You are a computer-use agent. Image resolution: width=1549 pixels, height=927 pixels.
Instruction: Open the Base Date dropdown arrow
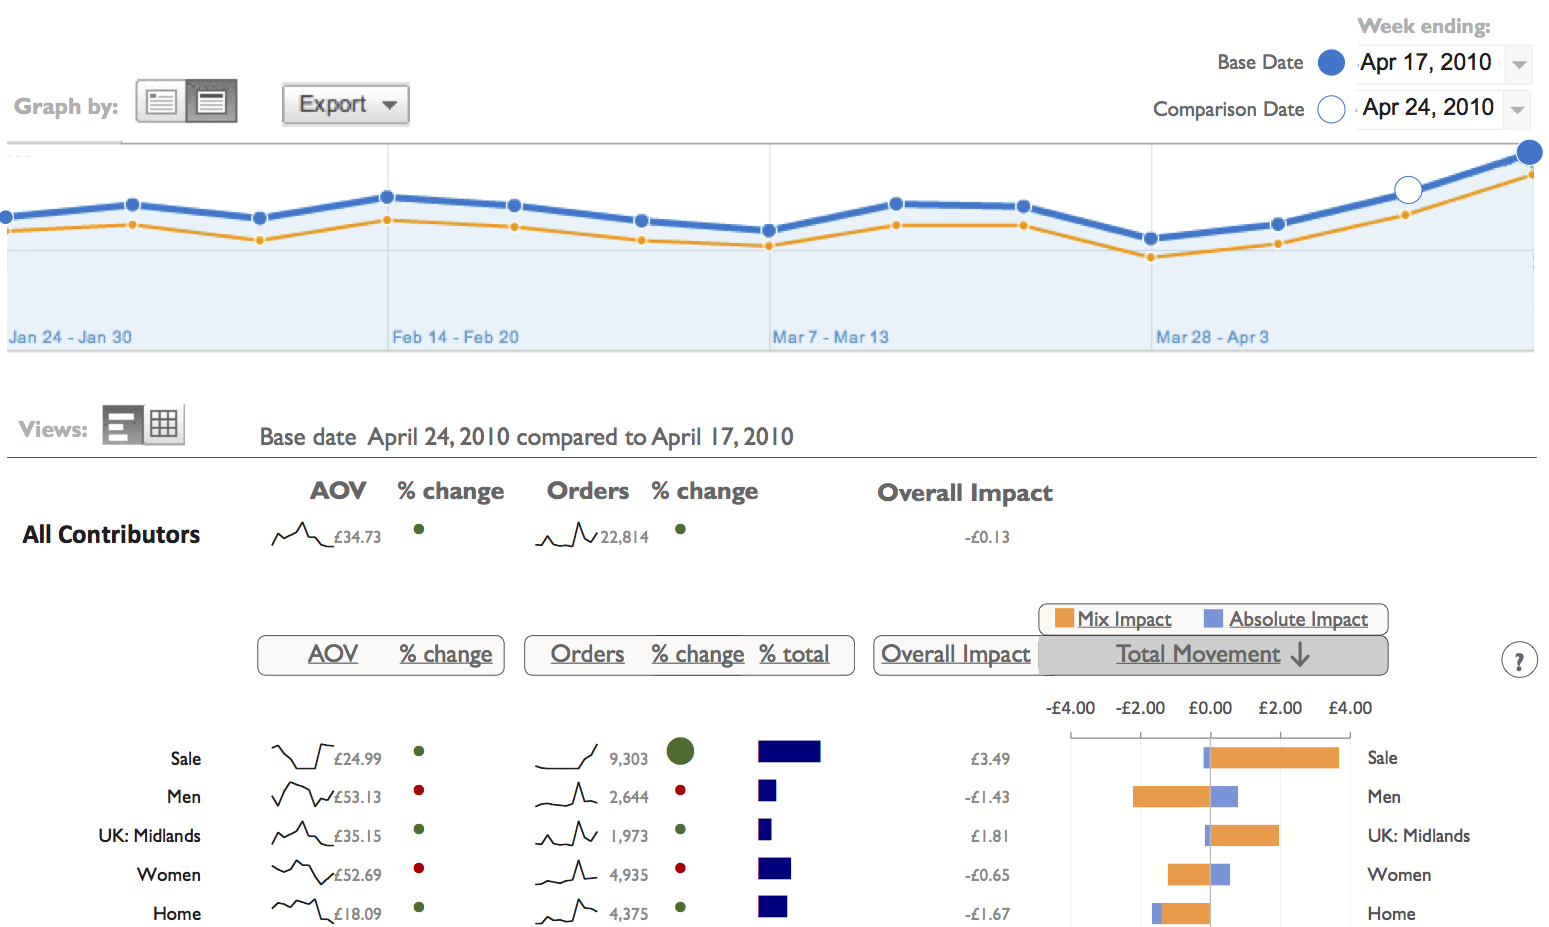pyautogui.click(x=1519, y=64)
